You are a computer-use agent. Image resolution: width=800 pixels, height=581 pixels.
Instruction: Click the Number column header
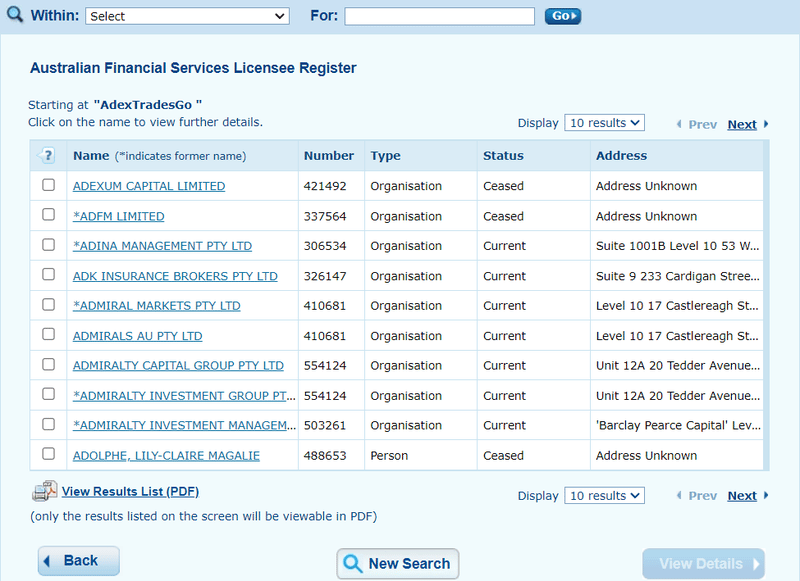click(x=329, y=156)
